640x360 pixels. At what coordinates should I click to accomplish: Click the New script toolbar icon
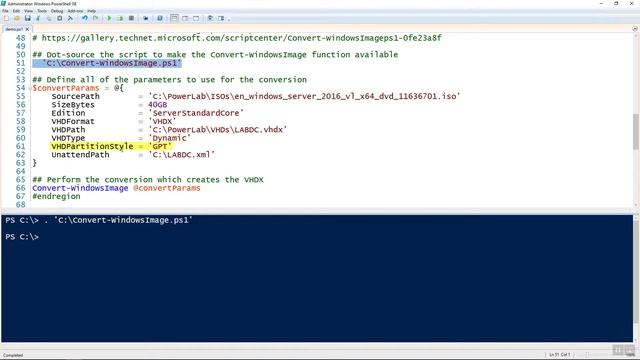[6, 18]
